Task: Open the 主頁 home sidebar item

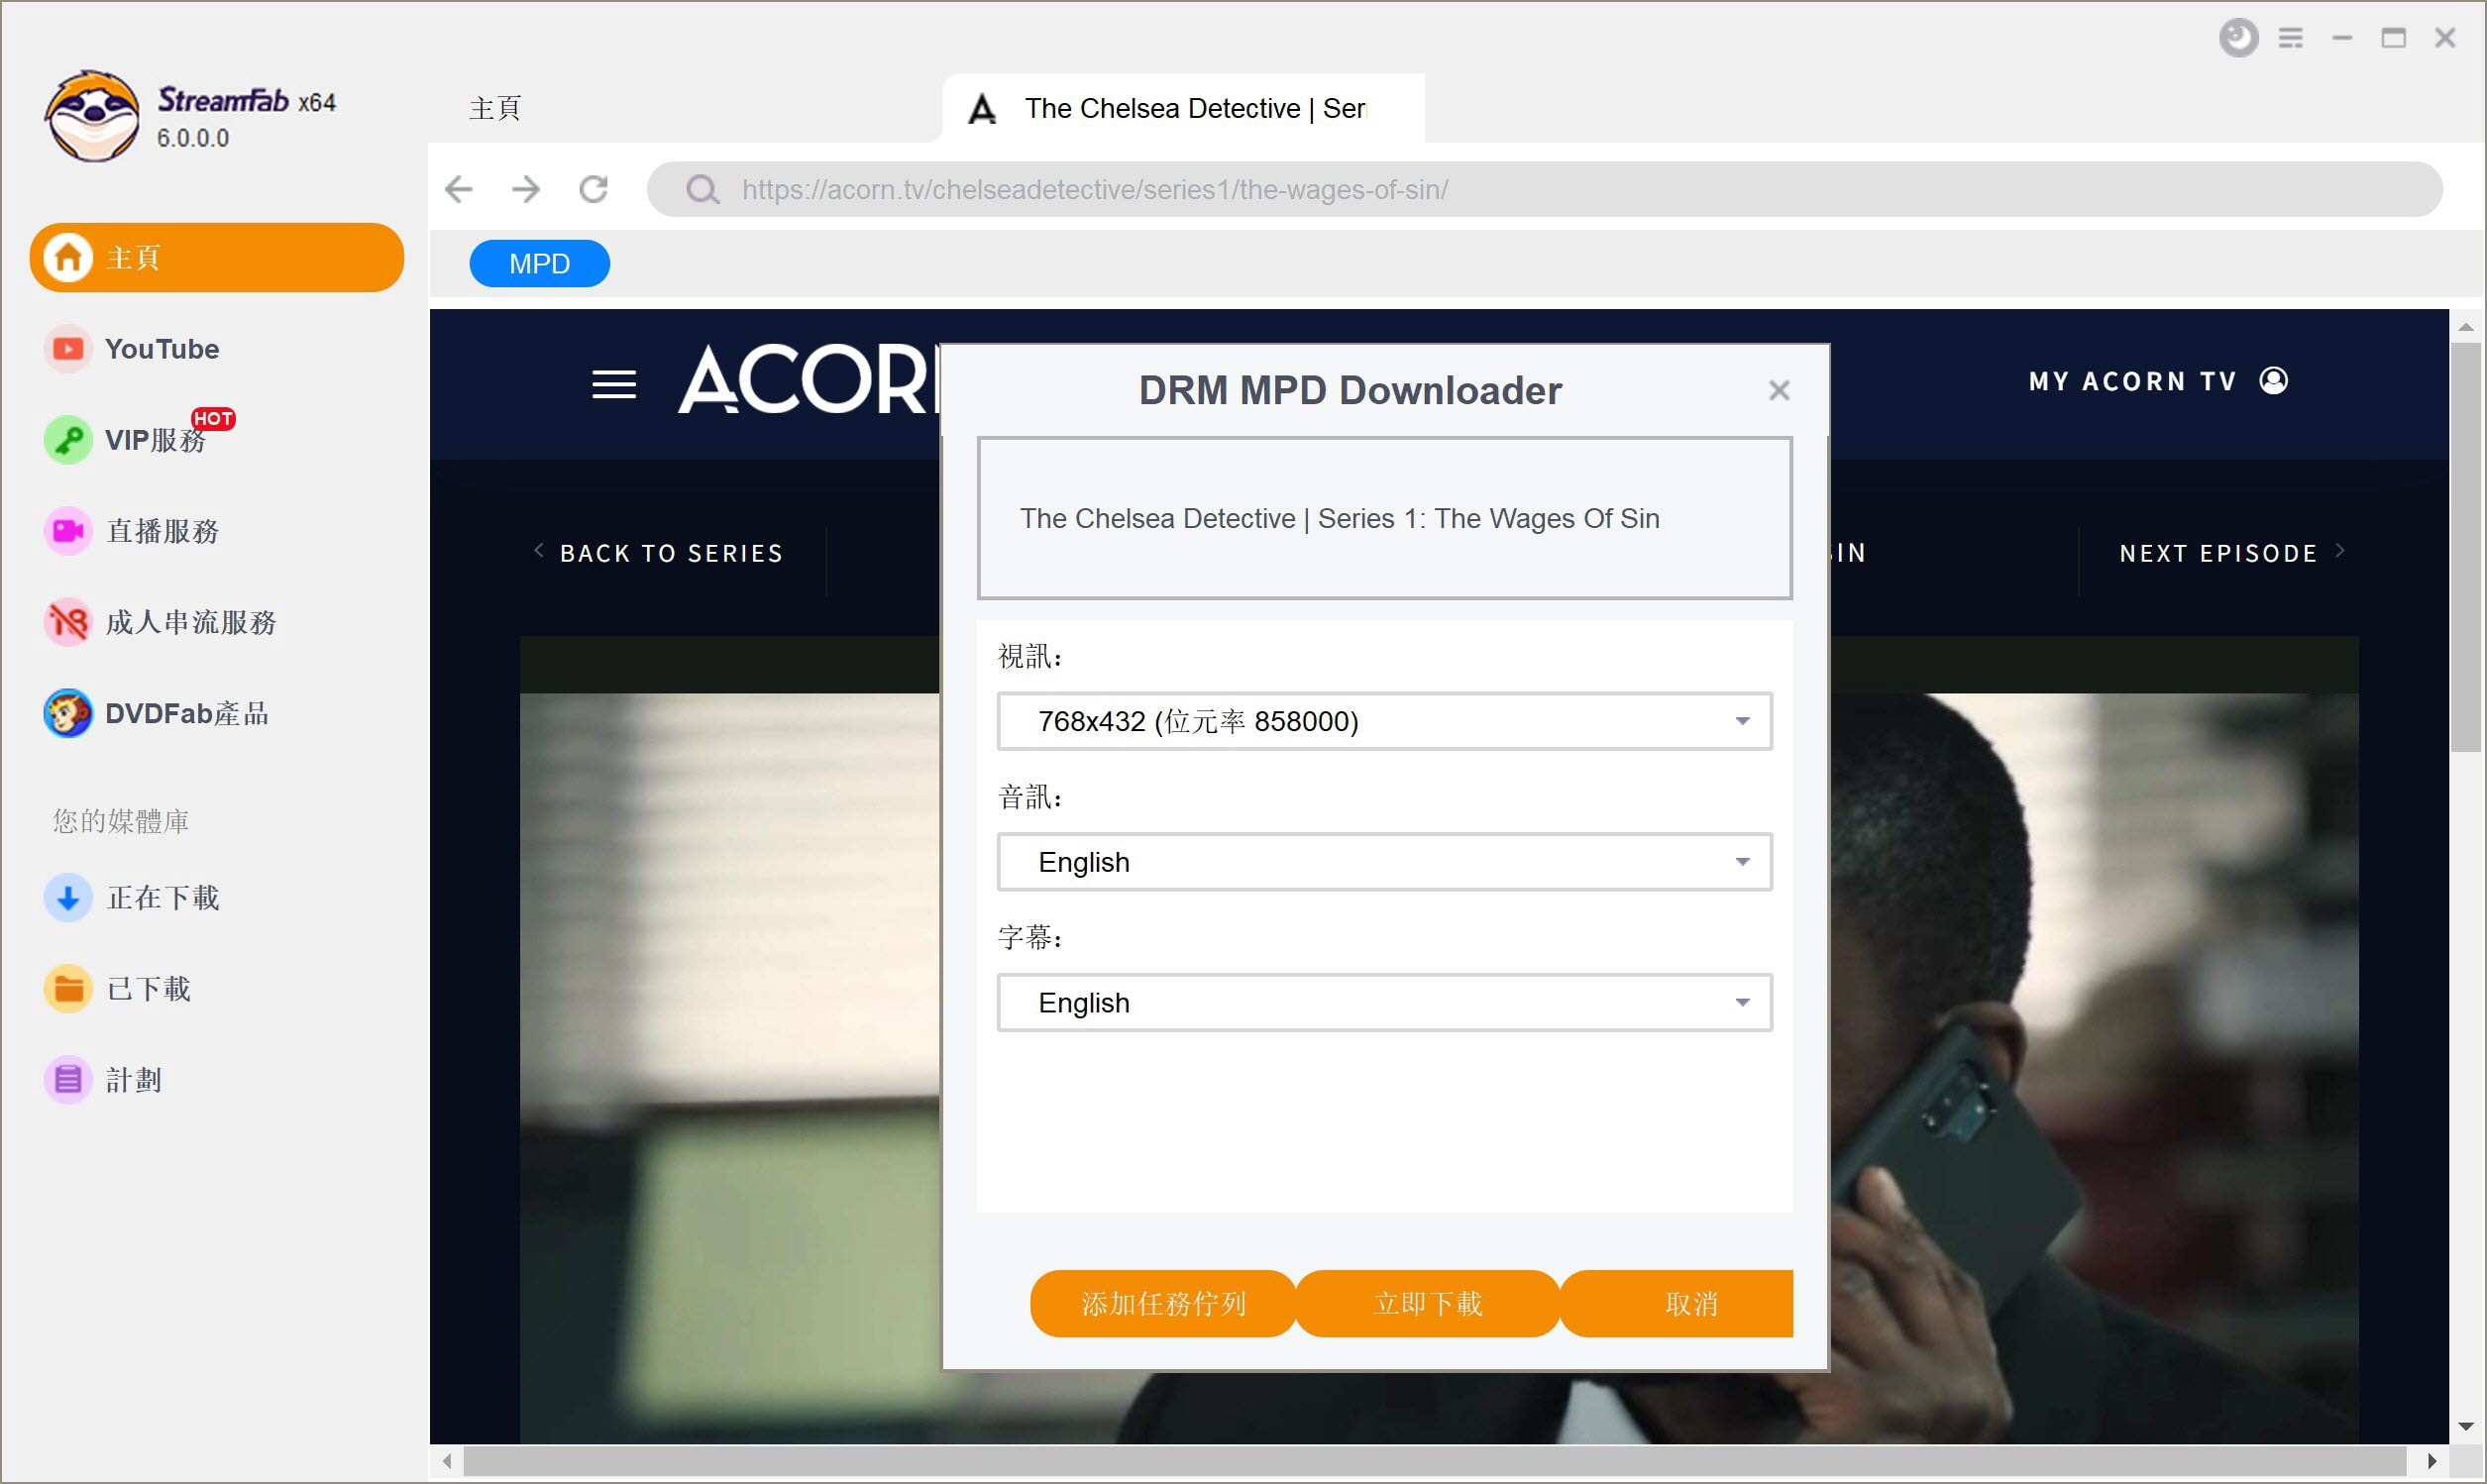Action: click(x=217, y=258)
